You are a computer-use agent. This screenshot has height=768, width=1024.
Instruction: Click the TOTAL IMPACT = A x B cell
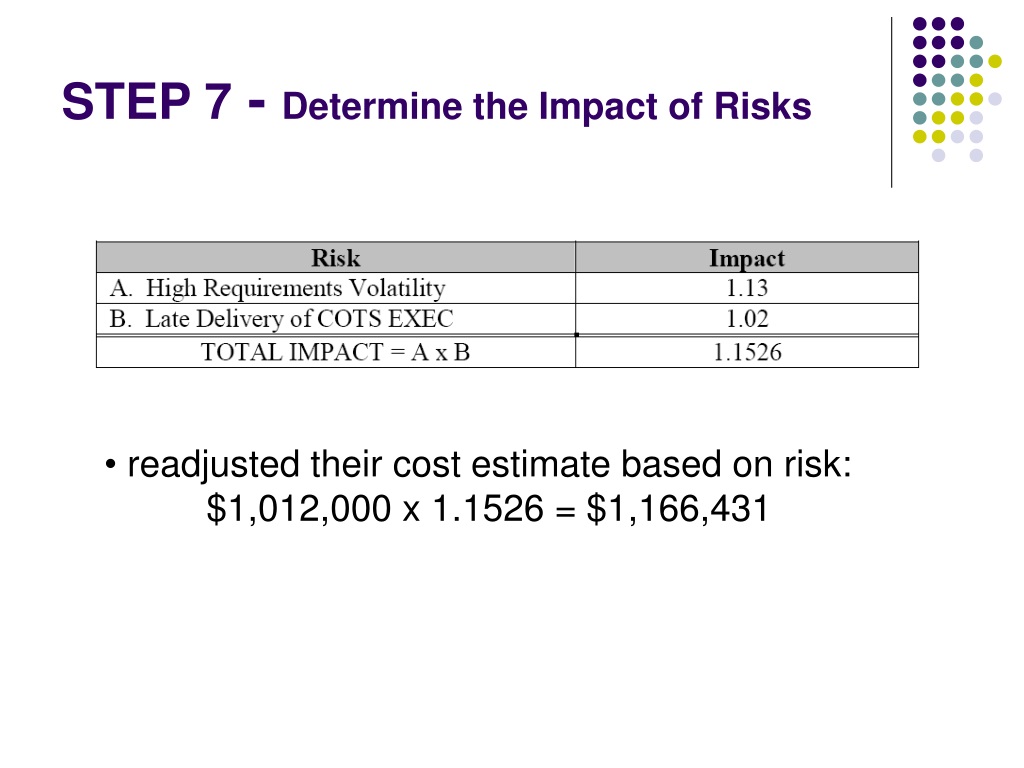(336, 352)
